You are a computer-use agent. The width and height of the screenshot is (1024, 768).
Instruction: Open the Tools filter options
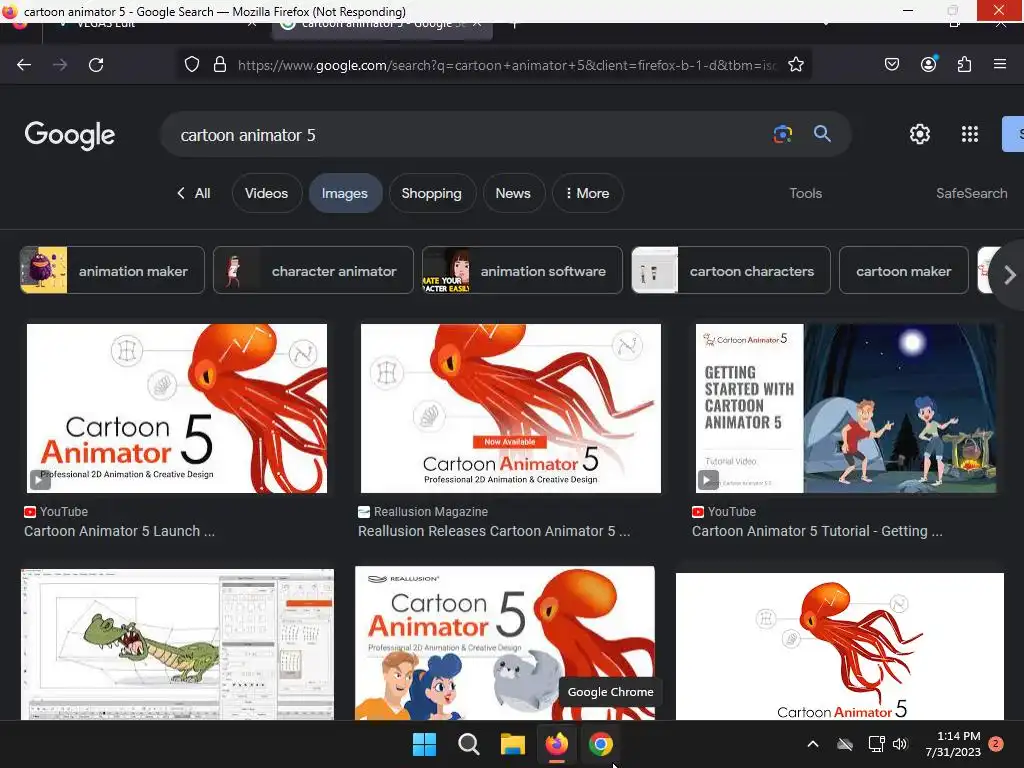(x=805, y=193)
